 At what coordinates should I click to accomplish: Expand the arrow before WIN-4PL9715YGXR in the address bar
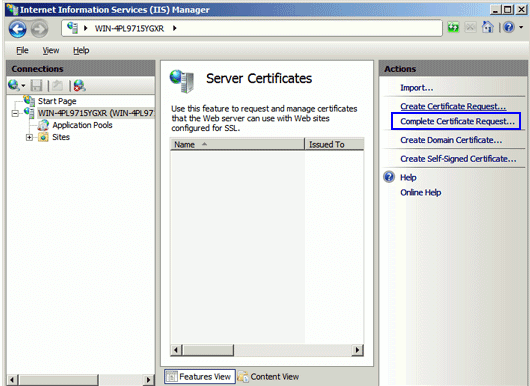(86, 28)
